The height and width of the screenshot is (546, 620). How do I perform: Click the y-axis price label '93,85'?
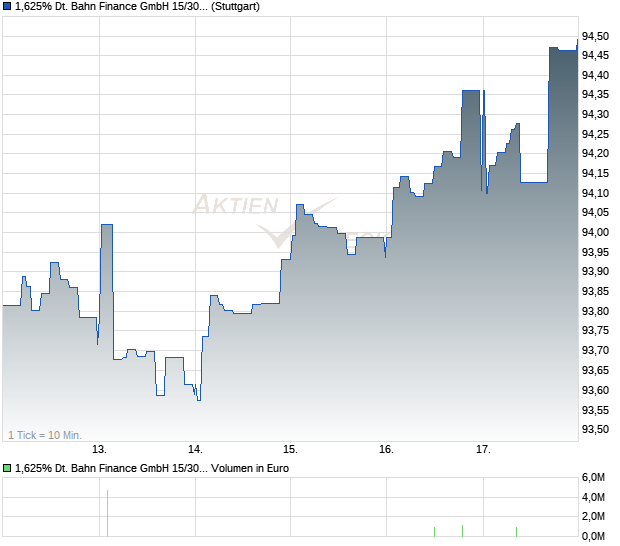point(595,291)
